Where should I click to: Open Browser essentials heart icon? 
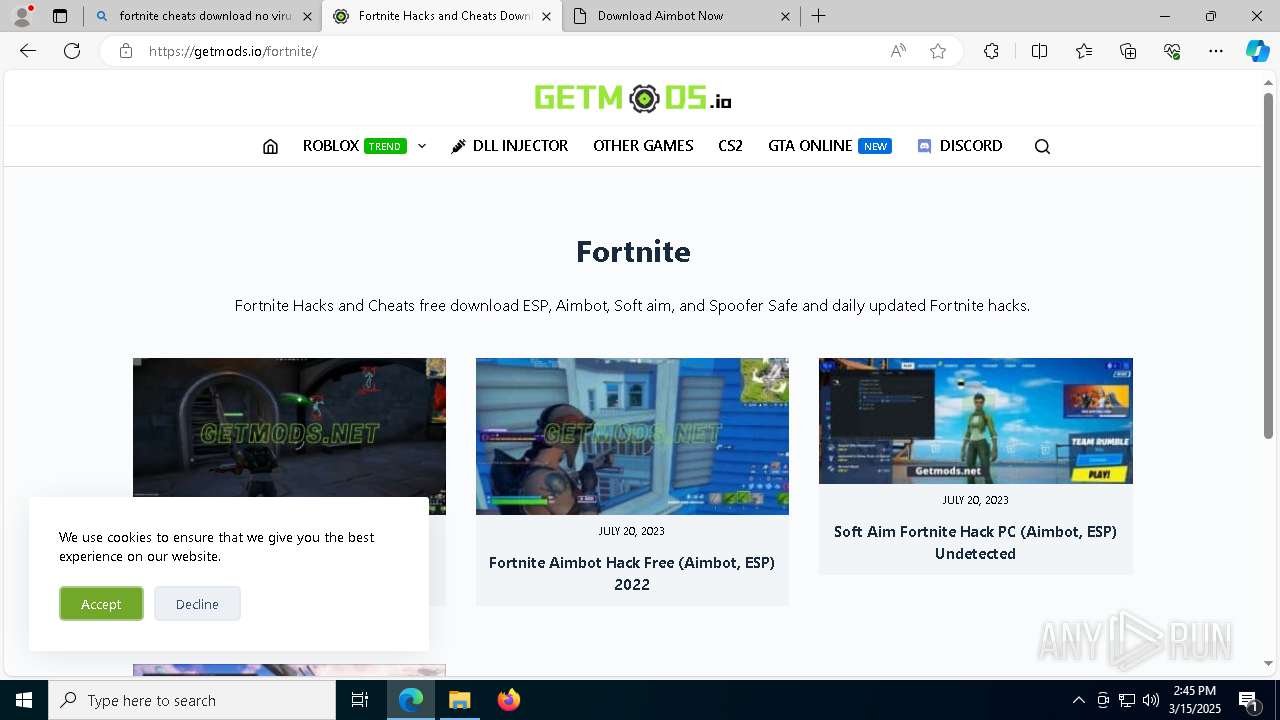pyautogui.click(x=1172, y=51)
